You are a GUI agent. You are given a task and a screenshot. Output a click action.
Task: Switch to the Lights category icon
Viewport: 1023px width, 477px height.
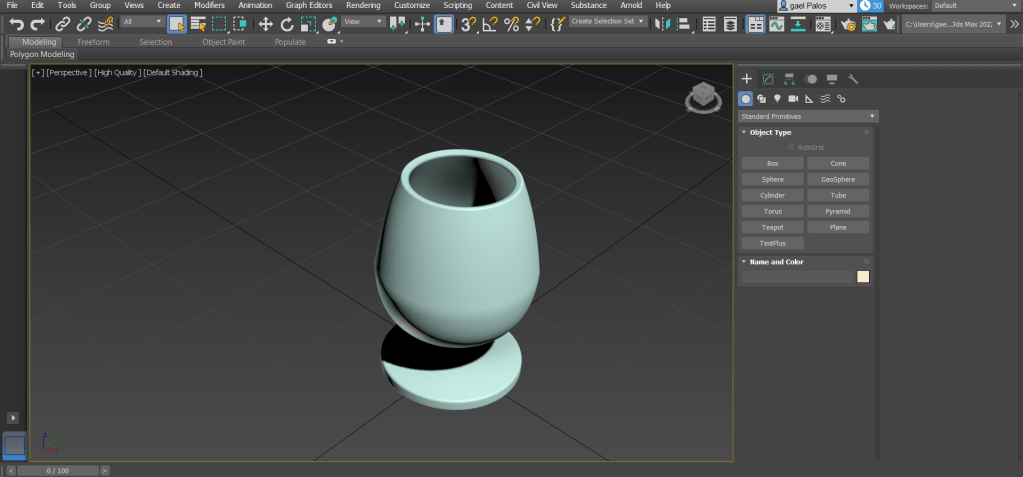pyautogui.click(x=777, y=99)
